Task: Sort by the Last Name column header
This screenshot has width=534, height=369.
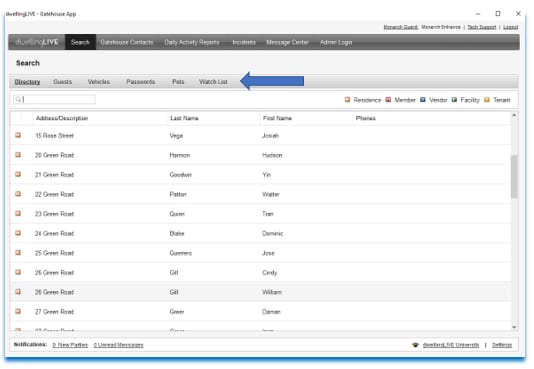Action: [184, 118]
